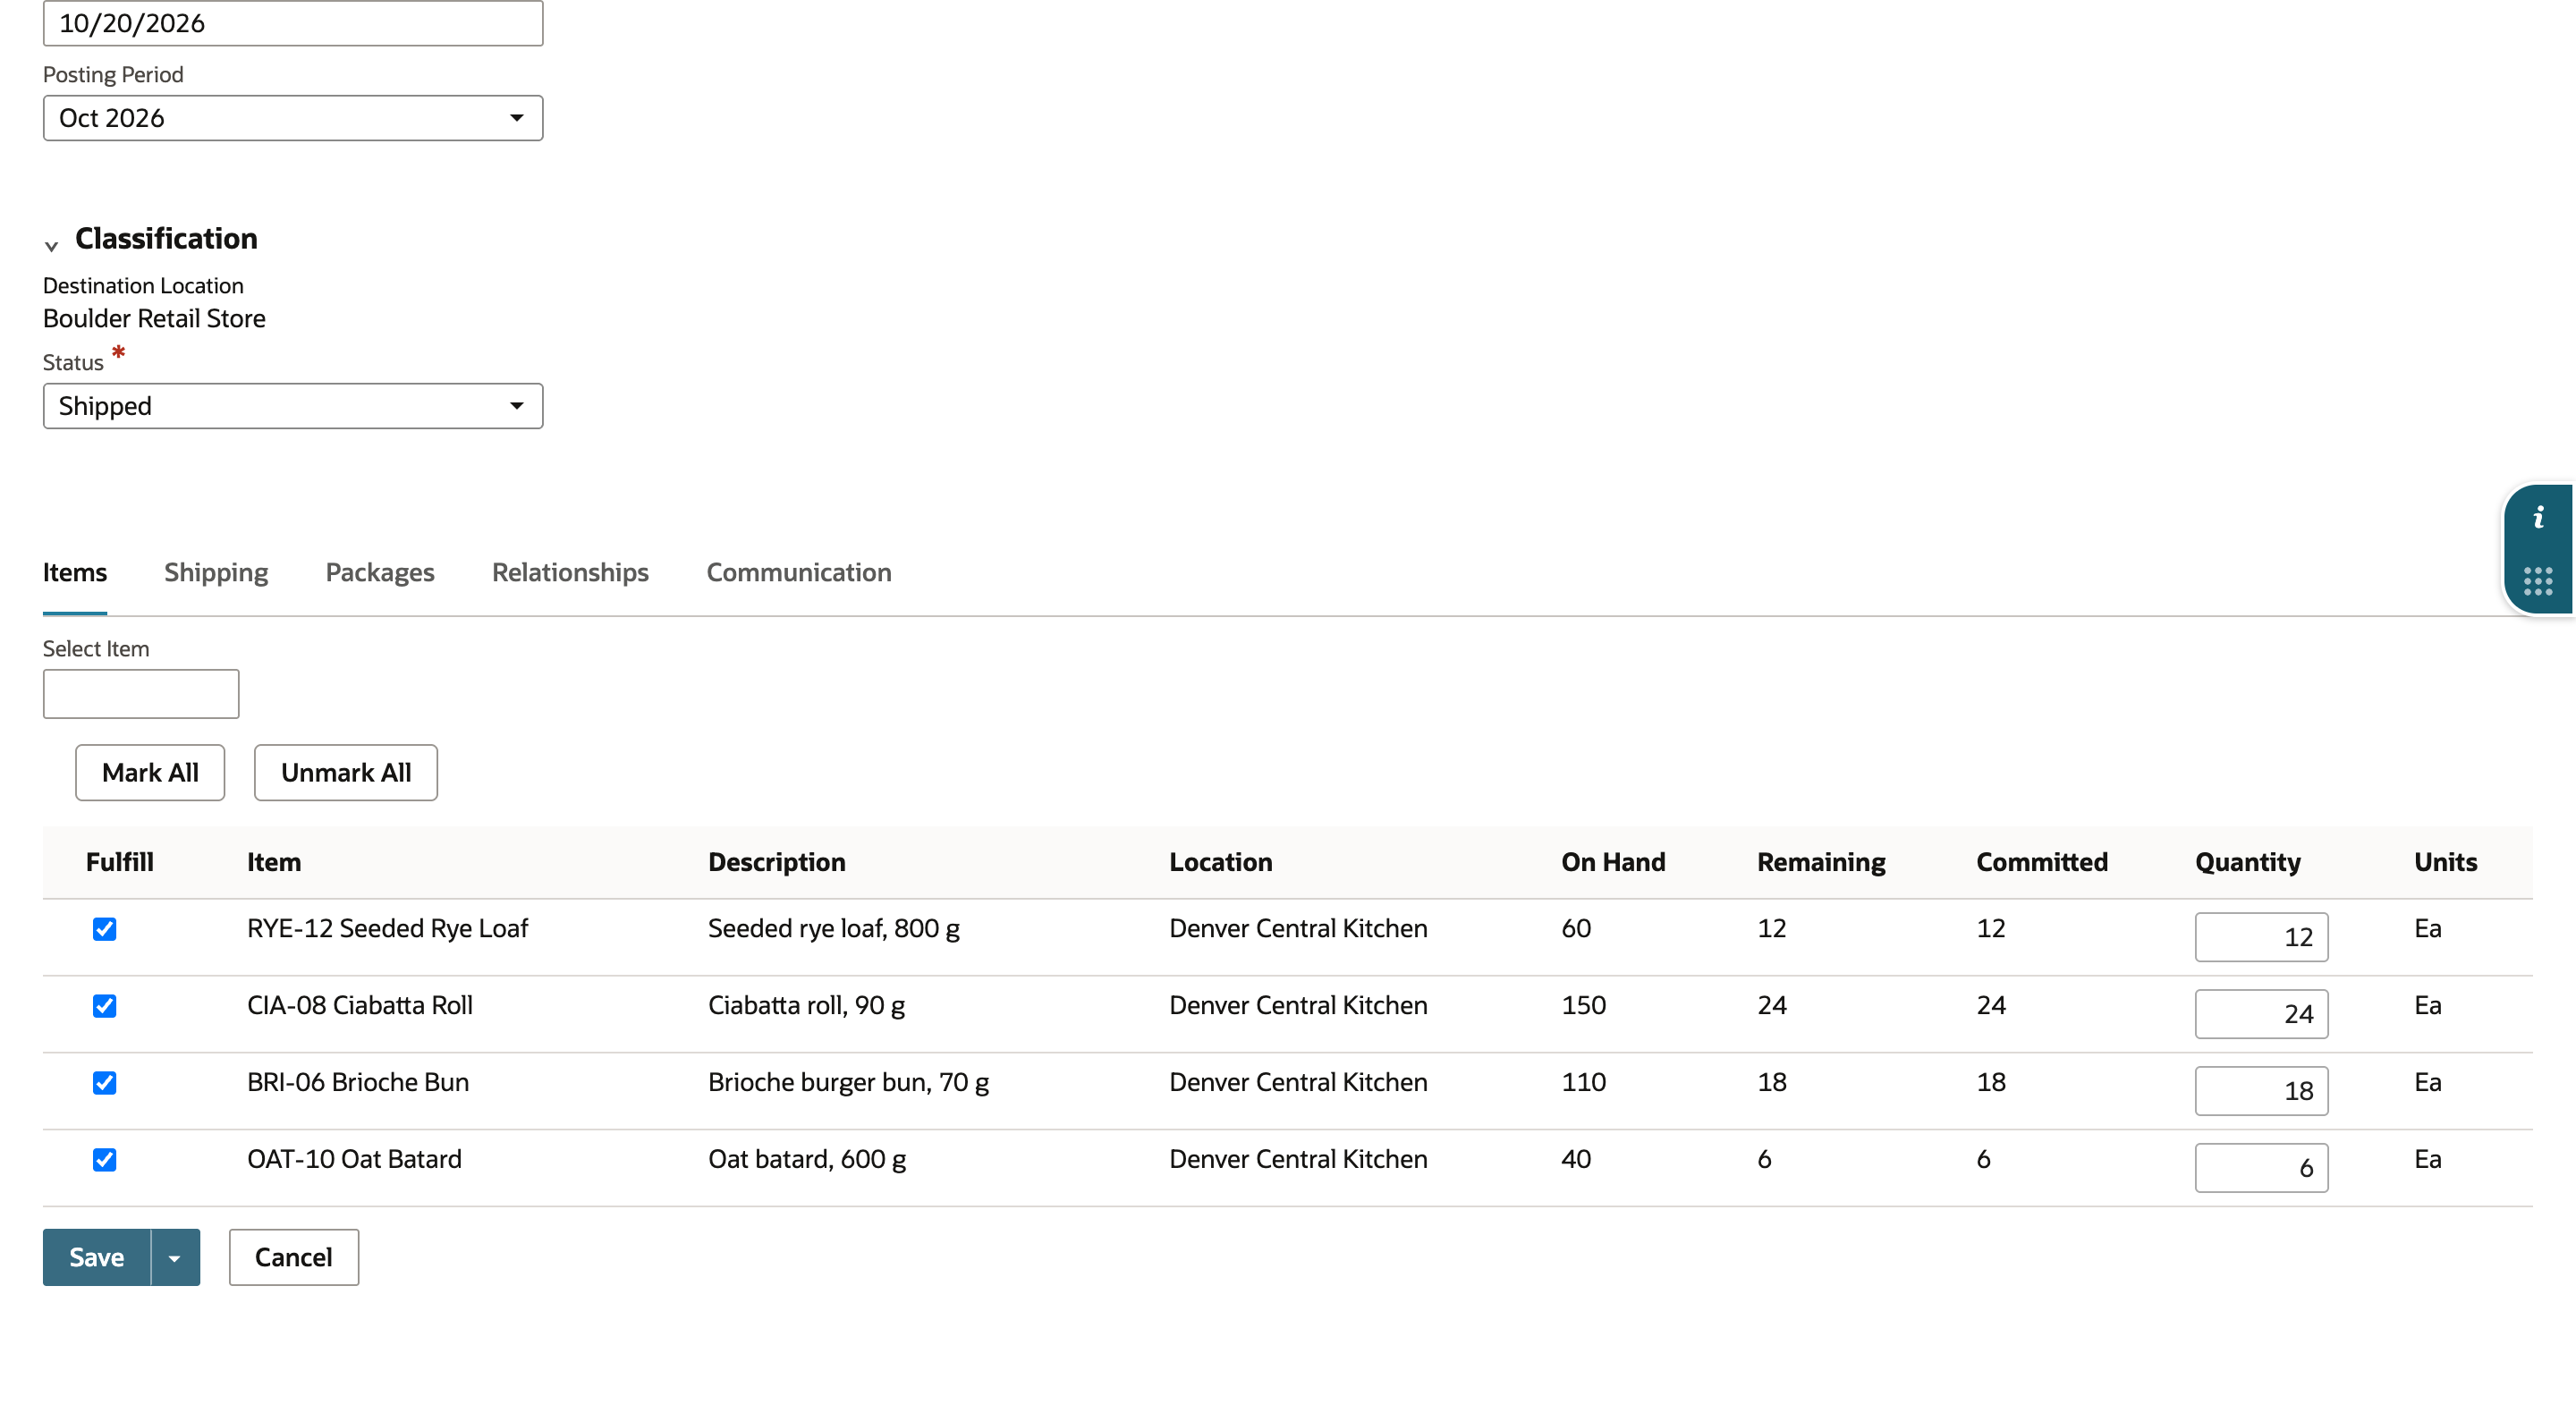
Task: Open the info panel icon
Action: [x=2537, y=518]
